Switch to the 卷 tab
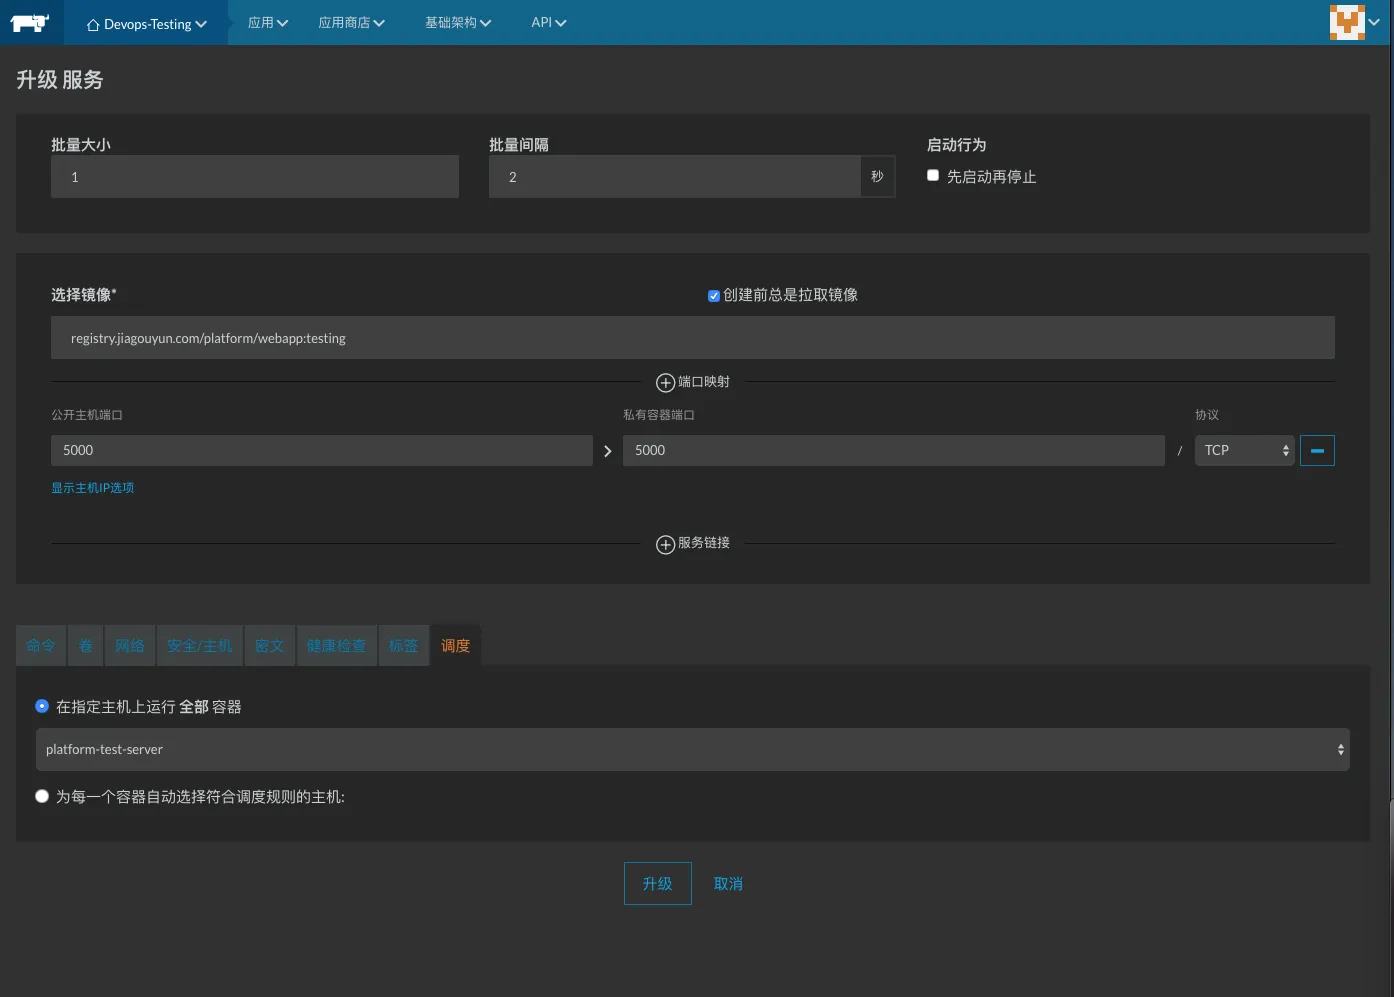This screenshot has width=1394, height=997. tap(85, 646)
